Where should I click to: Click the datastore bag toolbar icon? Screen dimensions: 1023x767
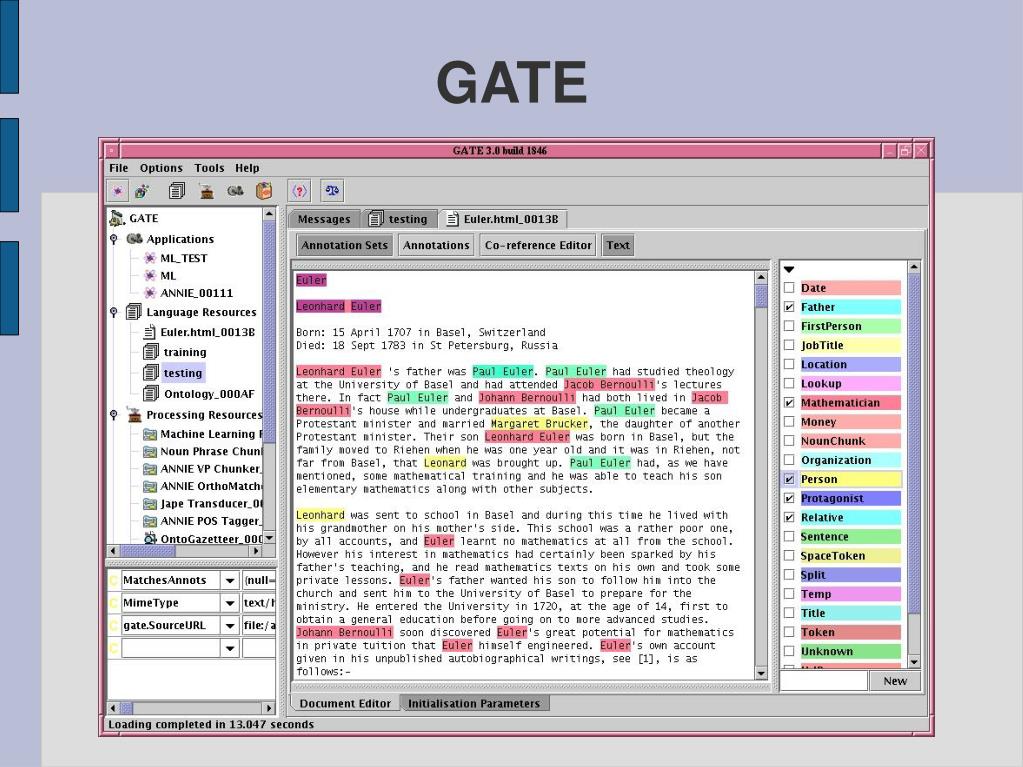pyautogui.click(x=264, y=191)
